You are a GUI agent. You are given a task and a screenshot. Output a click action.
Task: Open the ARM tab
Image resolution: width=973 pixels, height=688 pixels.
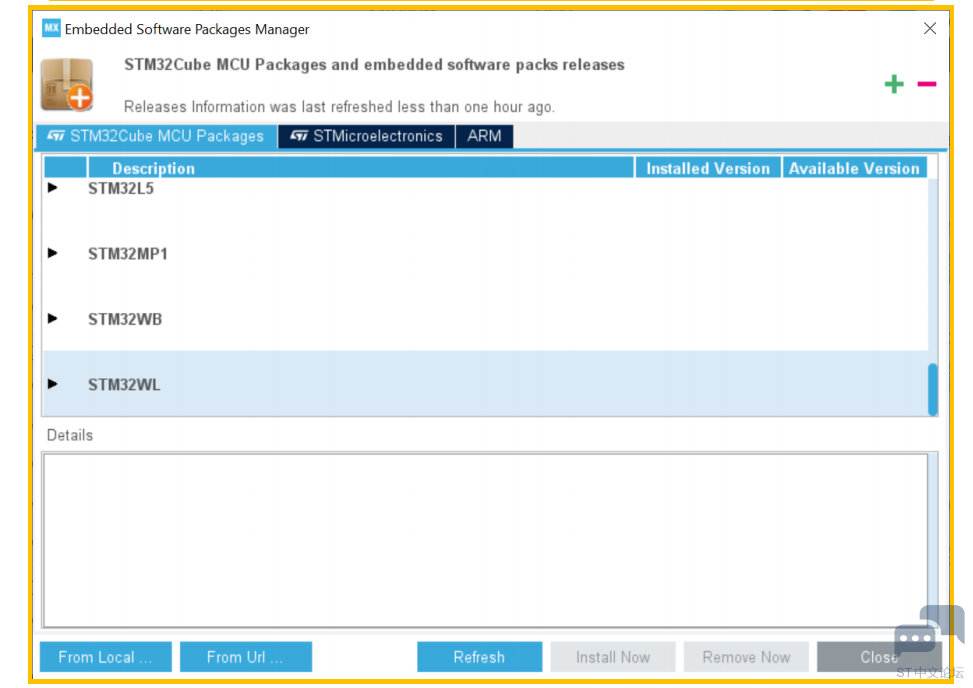click(484, 136)
